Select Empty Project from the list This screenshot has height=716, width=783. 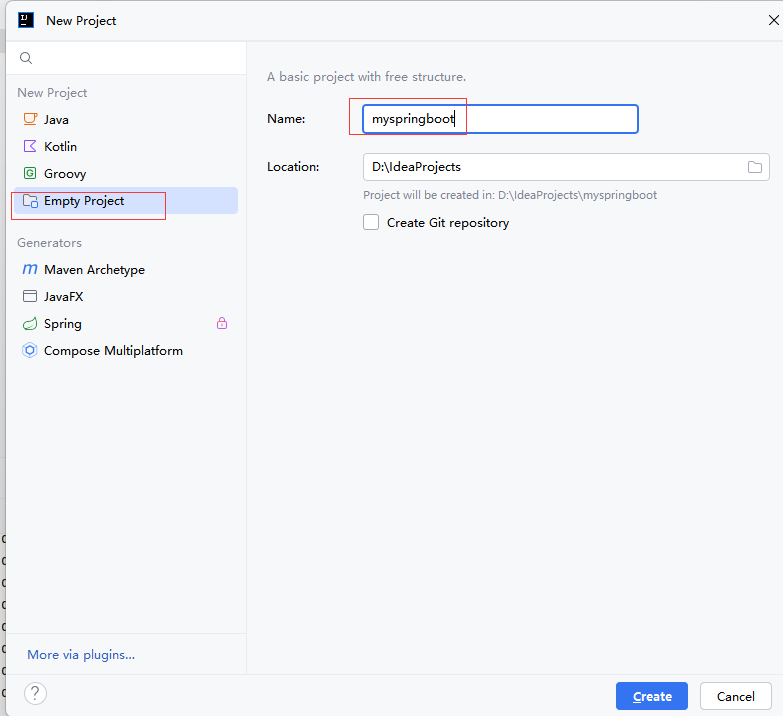pos(84,201)
